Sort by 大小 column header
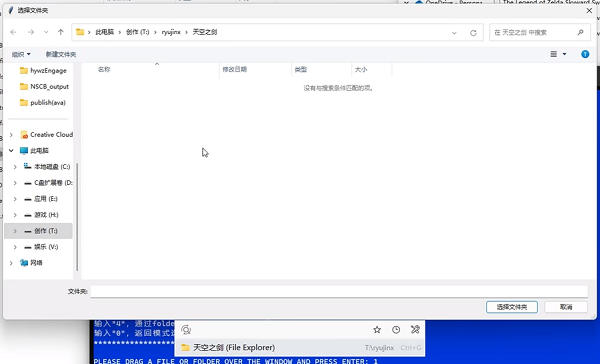Viewport: 600px width, 364px height. [361, 69]
